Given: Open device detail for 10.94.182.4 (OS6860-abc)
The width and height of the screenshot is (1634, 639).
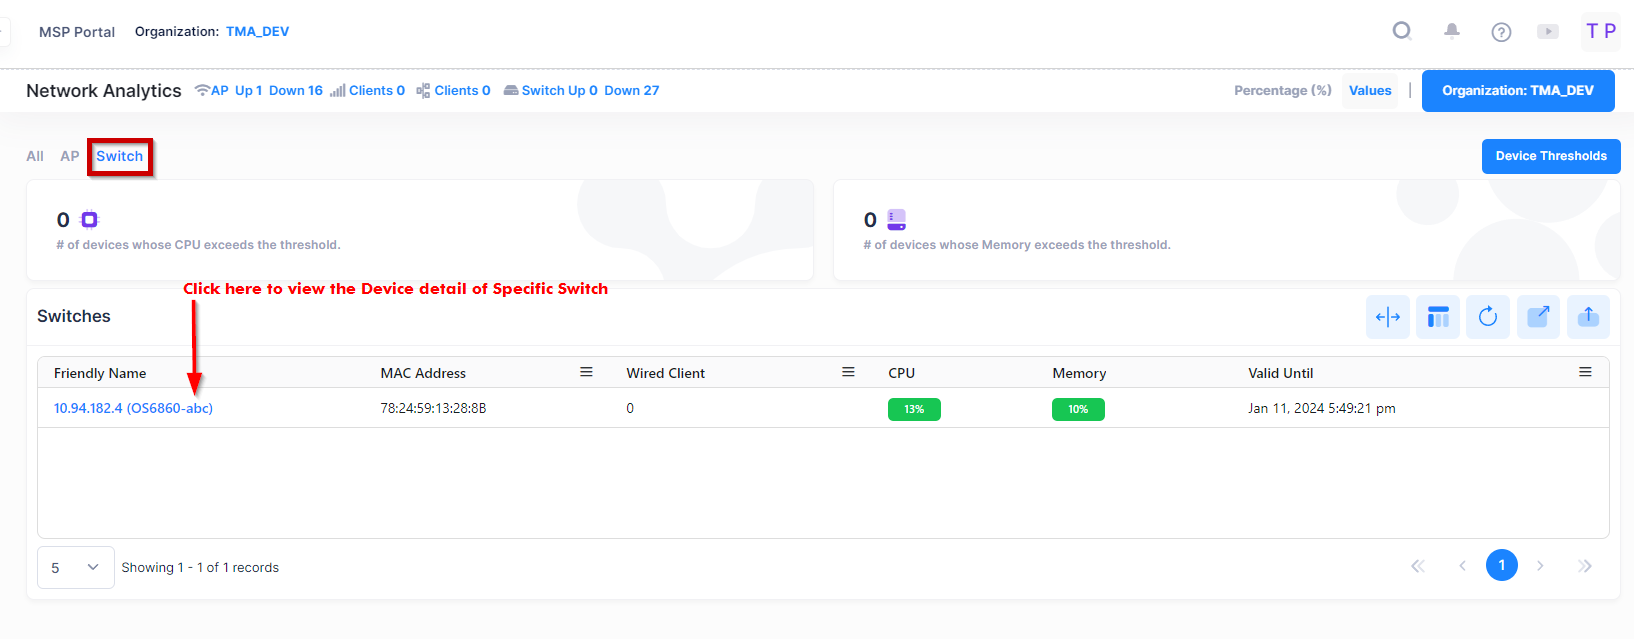Looking at the screenshot, I should [133, 408].
